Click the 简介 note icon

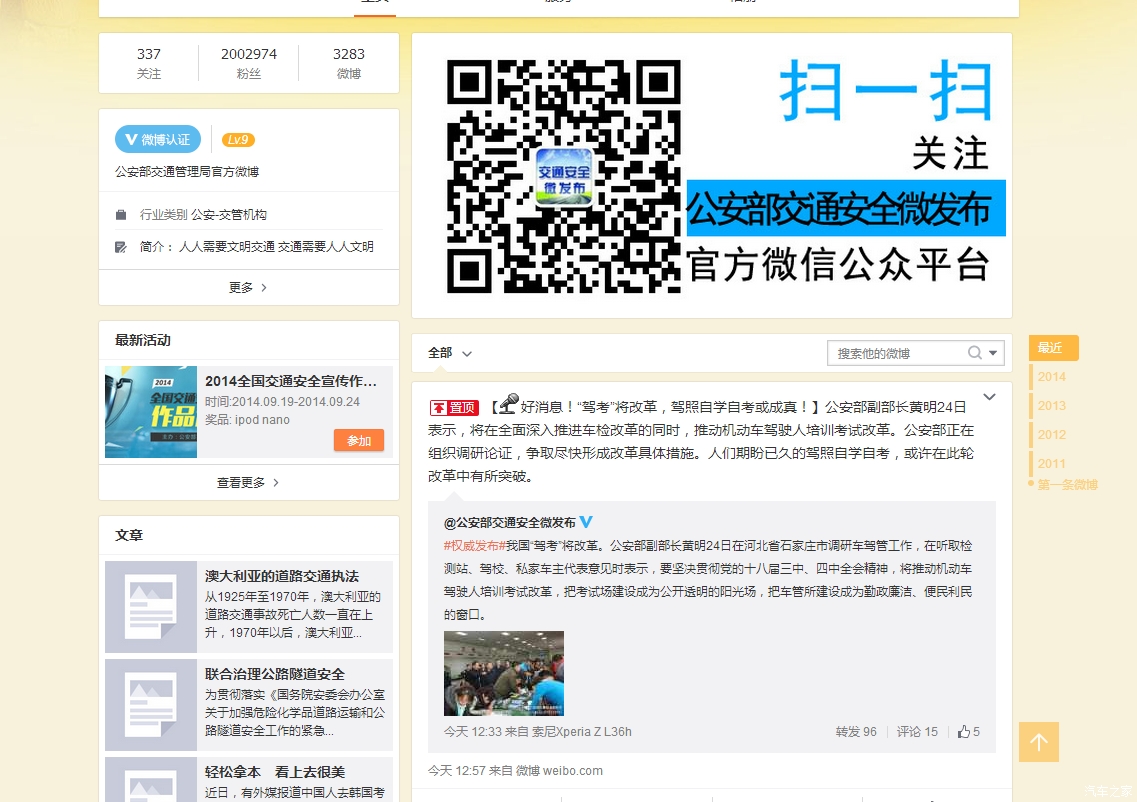pos(121,247)
